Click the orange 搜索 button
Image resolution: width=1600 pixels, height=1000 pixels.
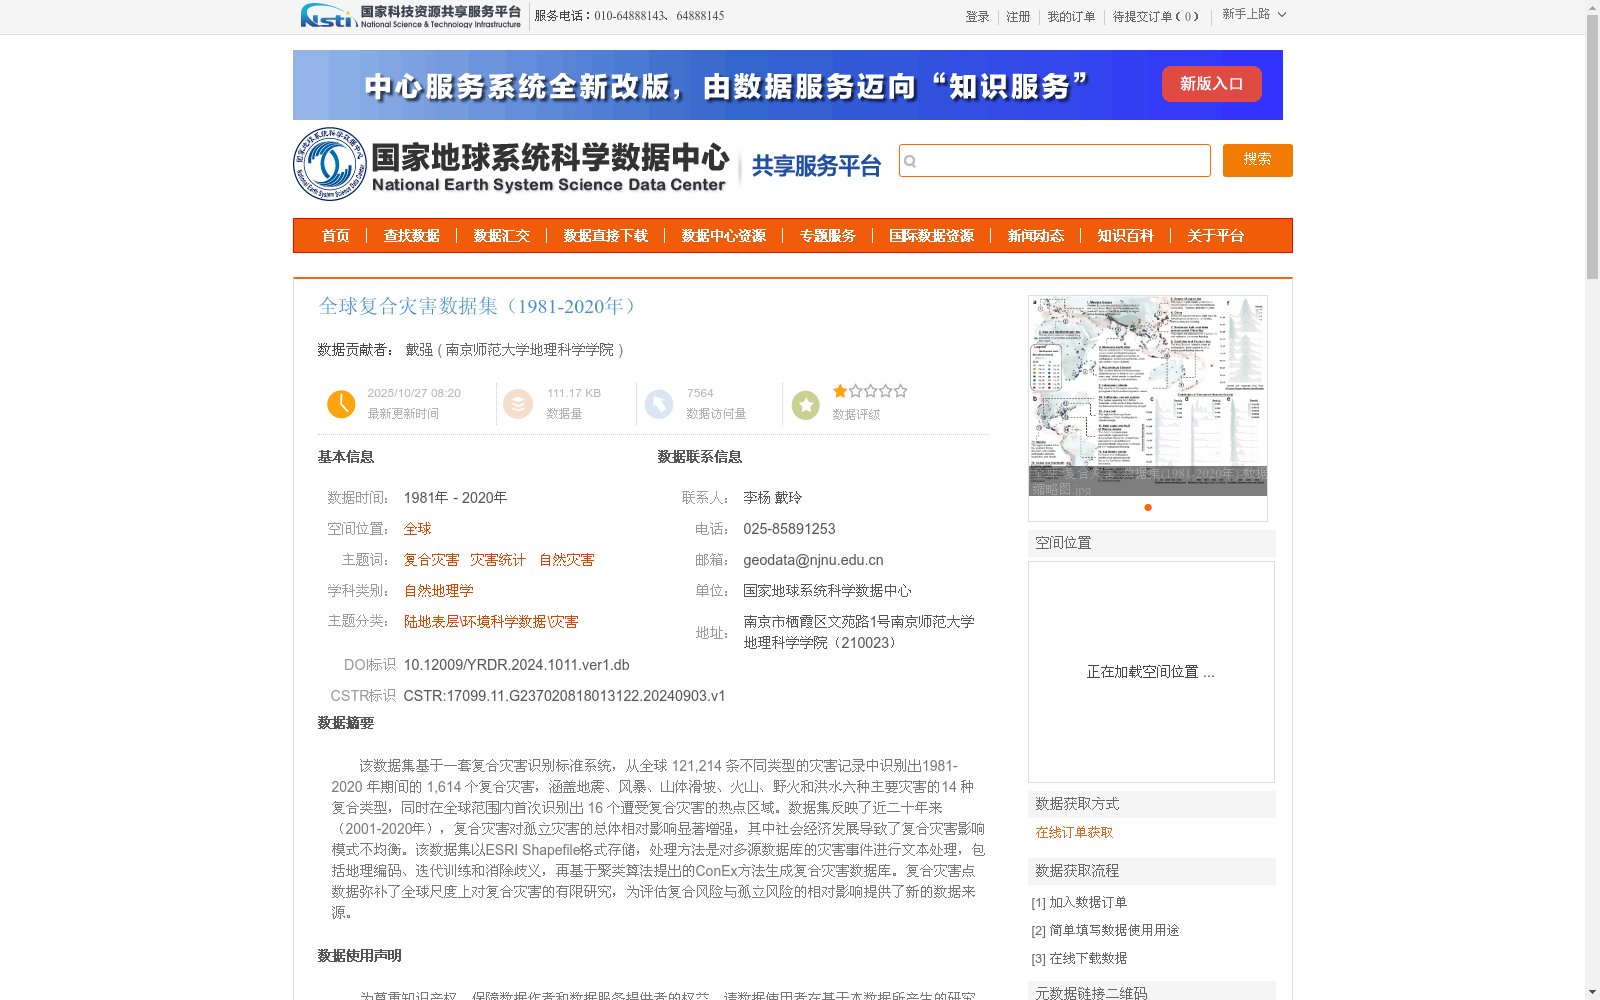[1257, 160]
